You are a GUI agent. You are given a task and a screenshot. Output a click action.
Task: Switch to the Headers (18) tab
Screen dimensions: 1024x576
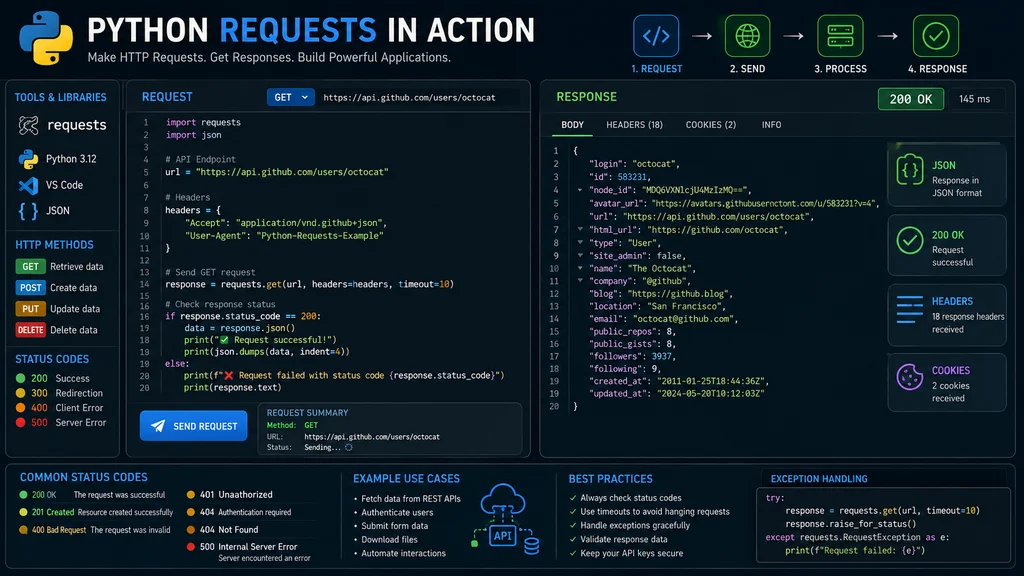pos(634,125)
